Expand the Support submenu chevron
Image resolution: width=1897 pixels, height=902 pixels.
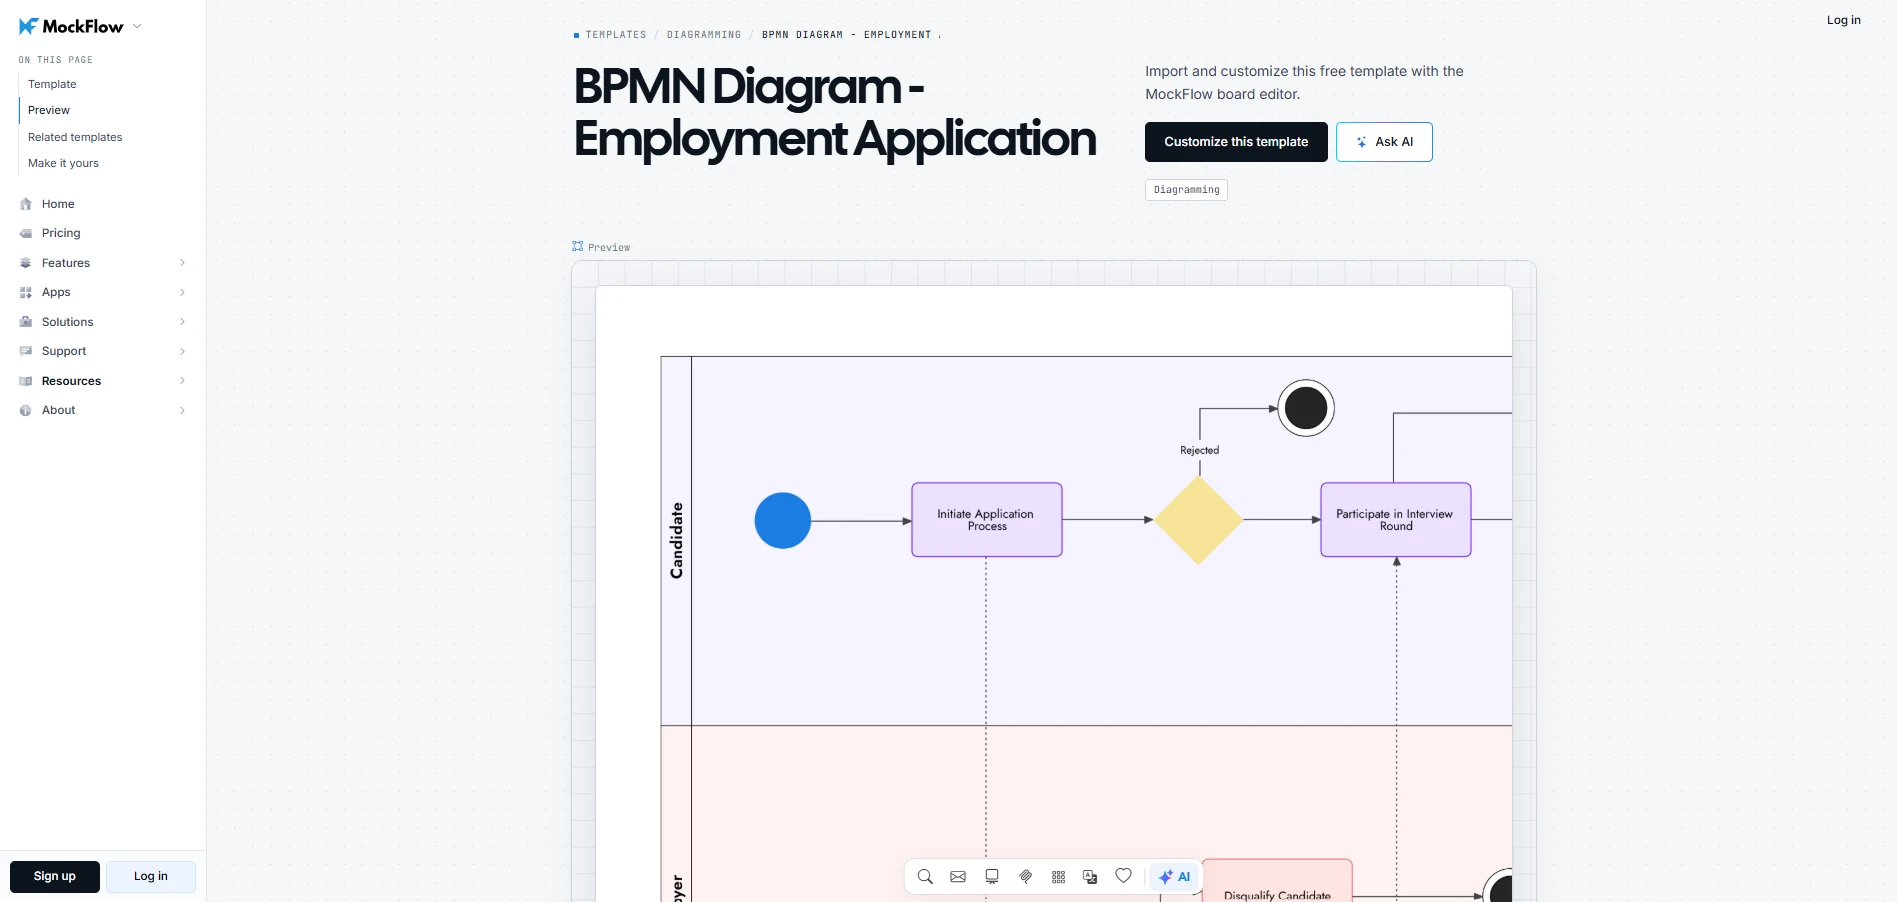pyautogui.click(x=182, y=351)
